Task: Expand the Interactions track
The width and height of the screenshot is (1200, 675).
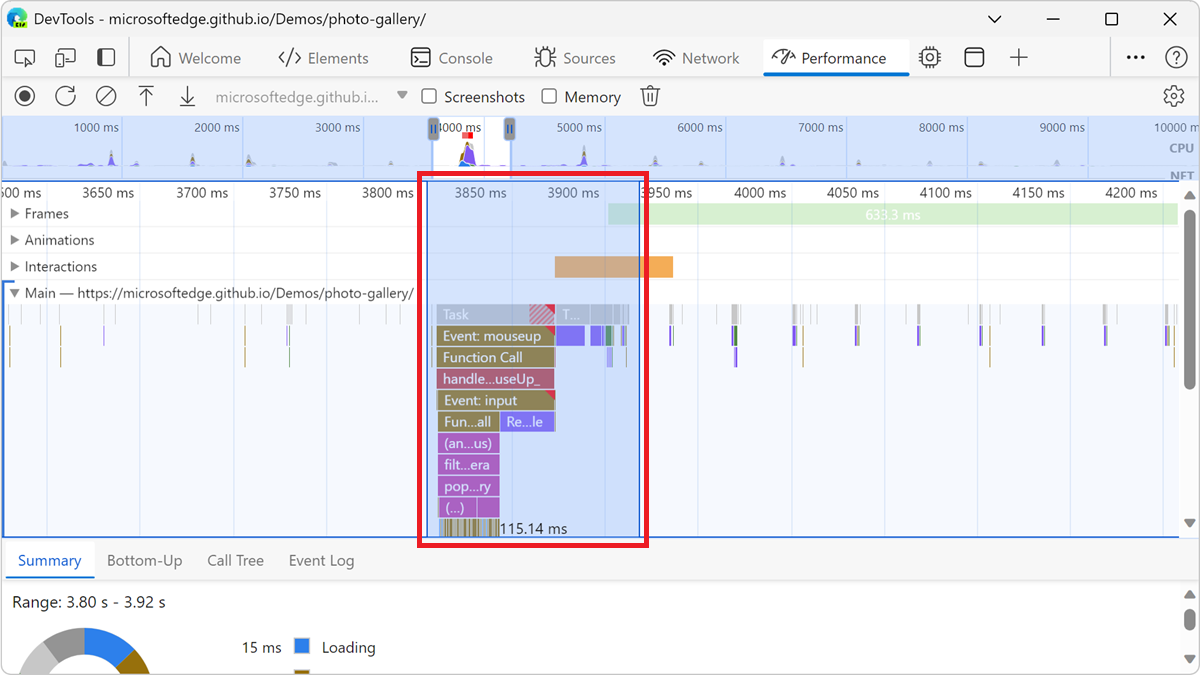Action: (15, 267)
